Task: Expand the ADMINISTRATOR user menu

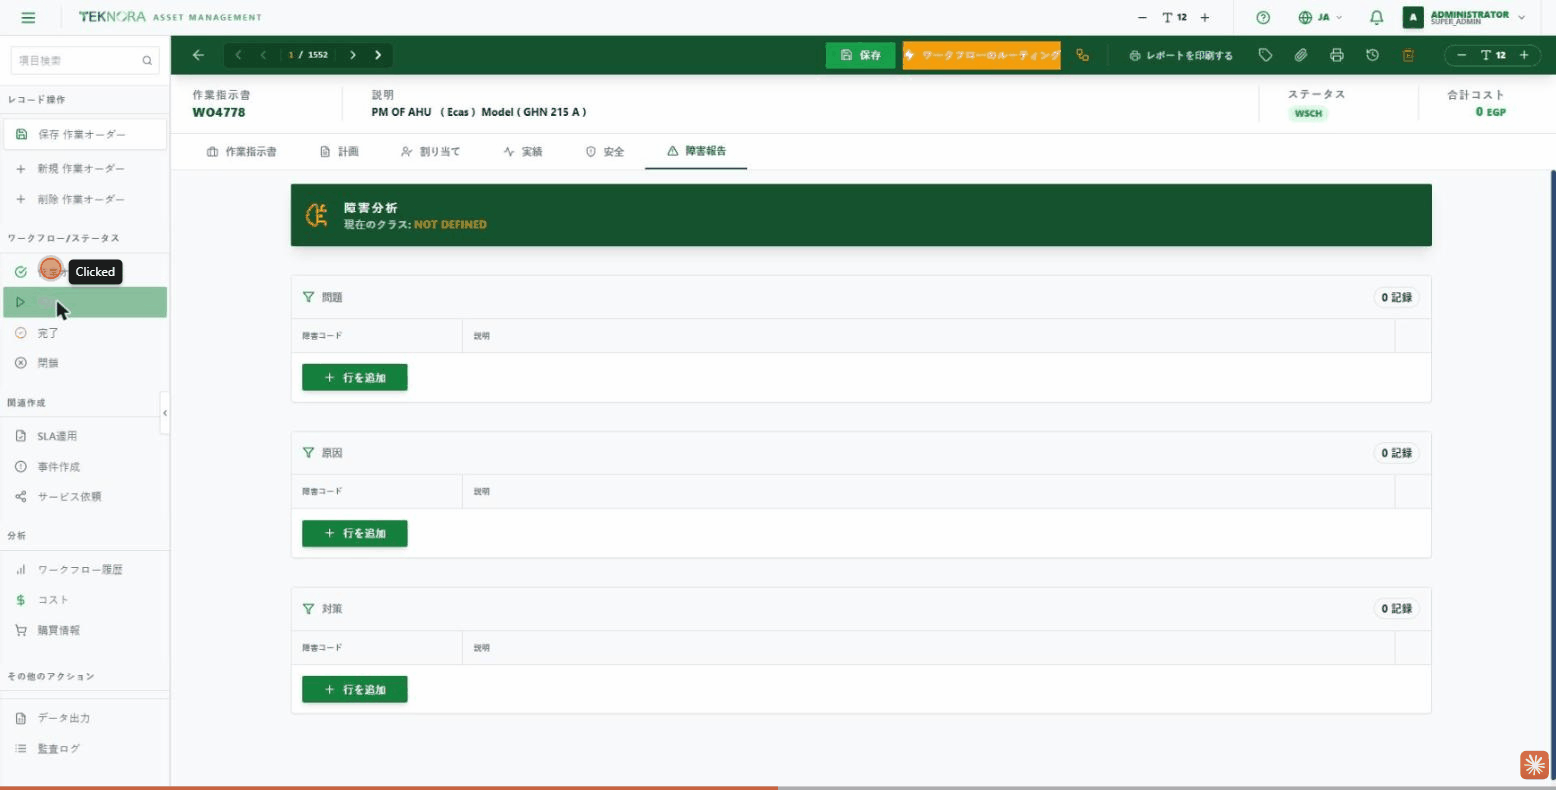Action: [1465, 17]
